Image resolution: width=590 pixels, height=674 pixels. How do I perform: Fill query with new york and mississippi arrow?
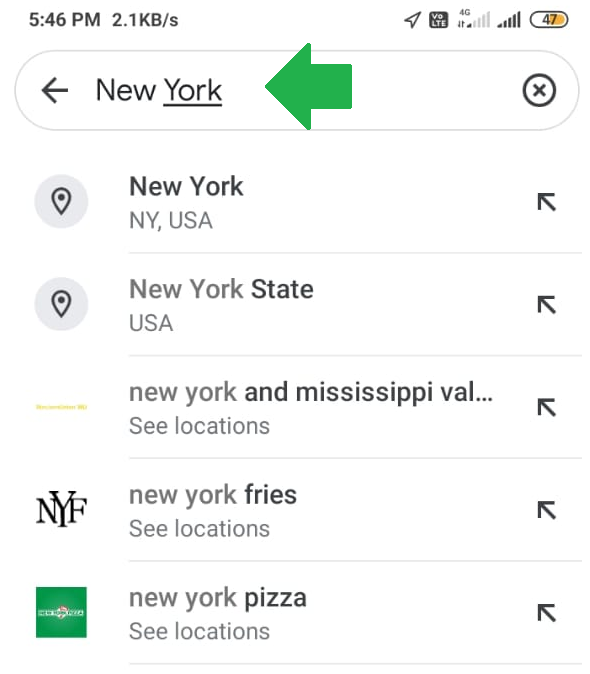tap(547, 407)
